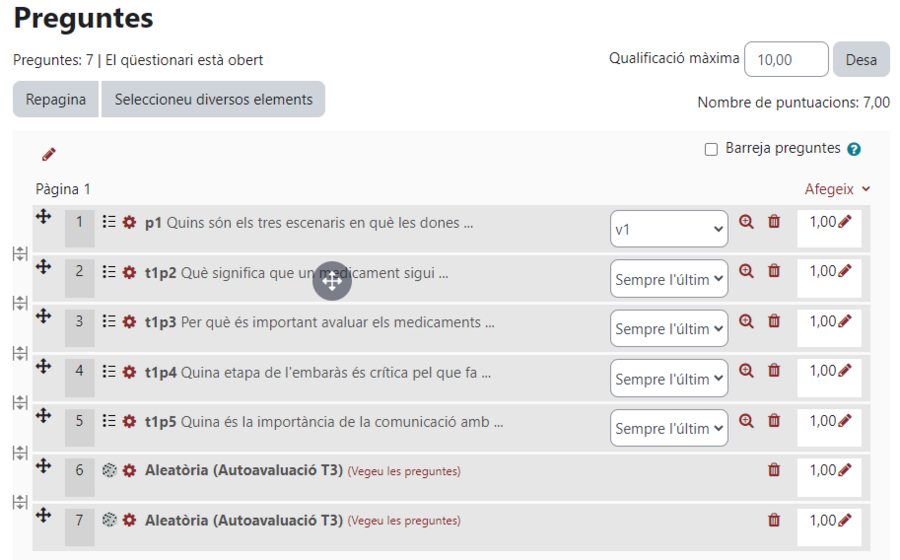Delete question t1p4 using trash icon

pos(774,371)
